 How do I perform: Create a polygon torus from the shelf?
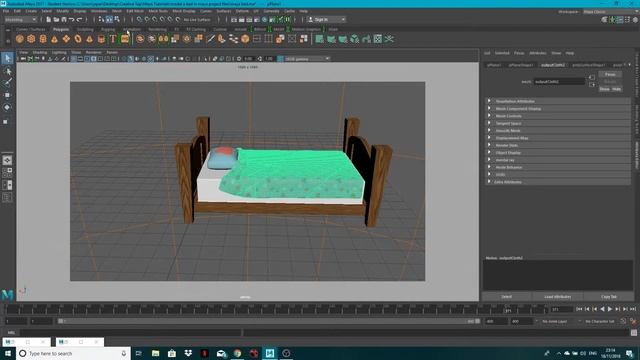(78, 39)
